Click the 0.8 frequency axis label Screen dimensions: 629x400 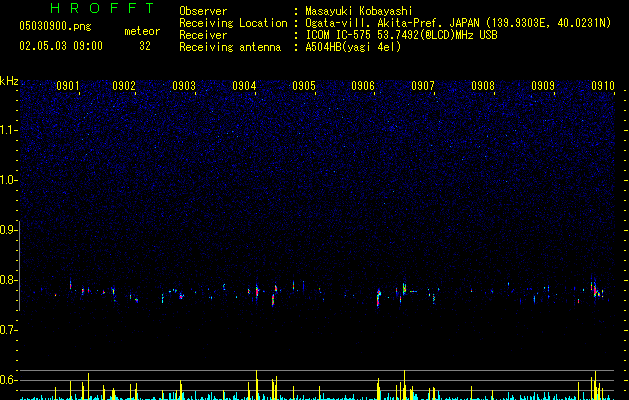pos(9,280)
